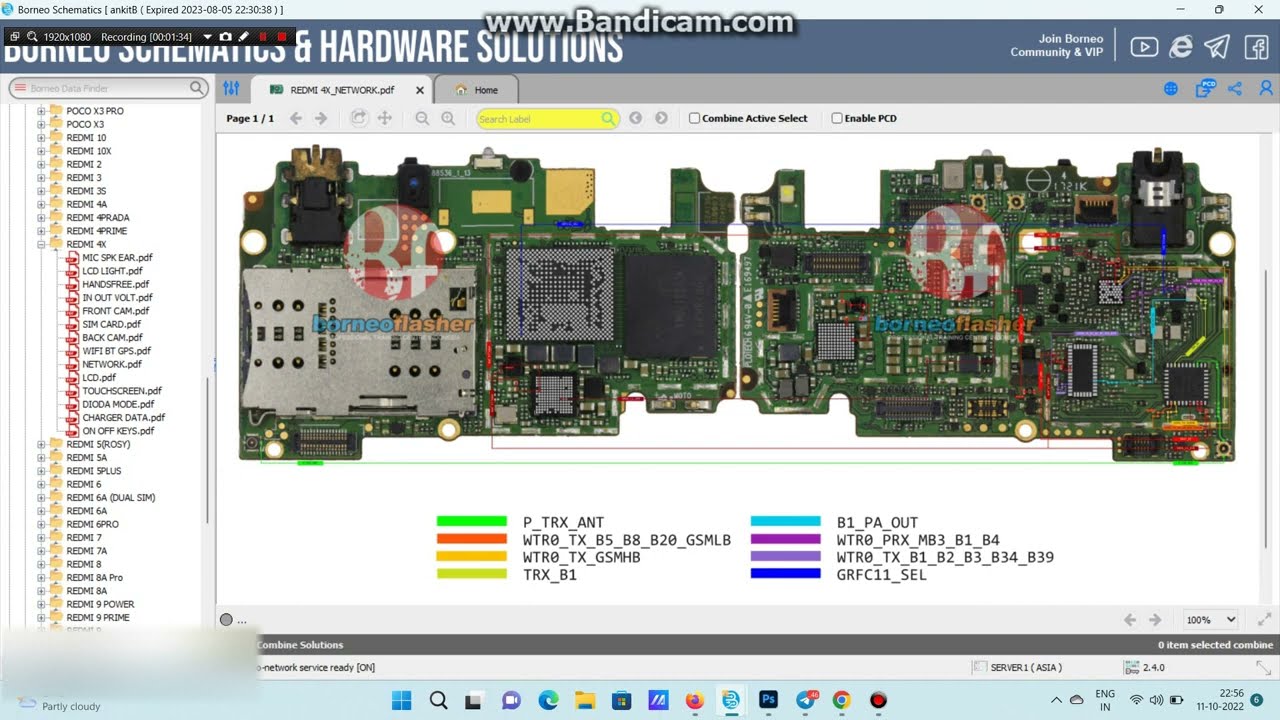
Task: Open Photoshop from the Windows taskbar
Action: pos(768,700)
